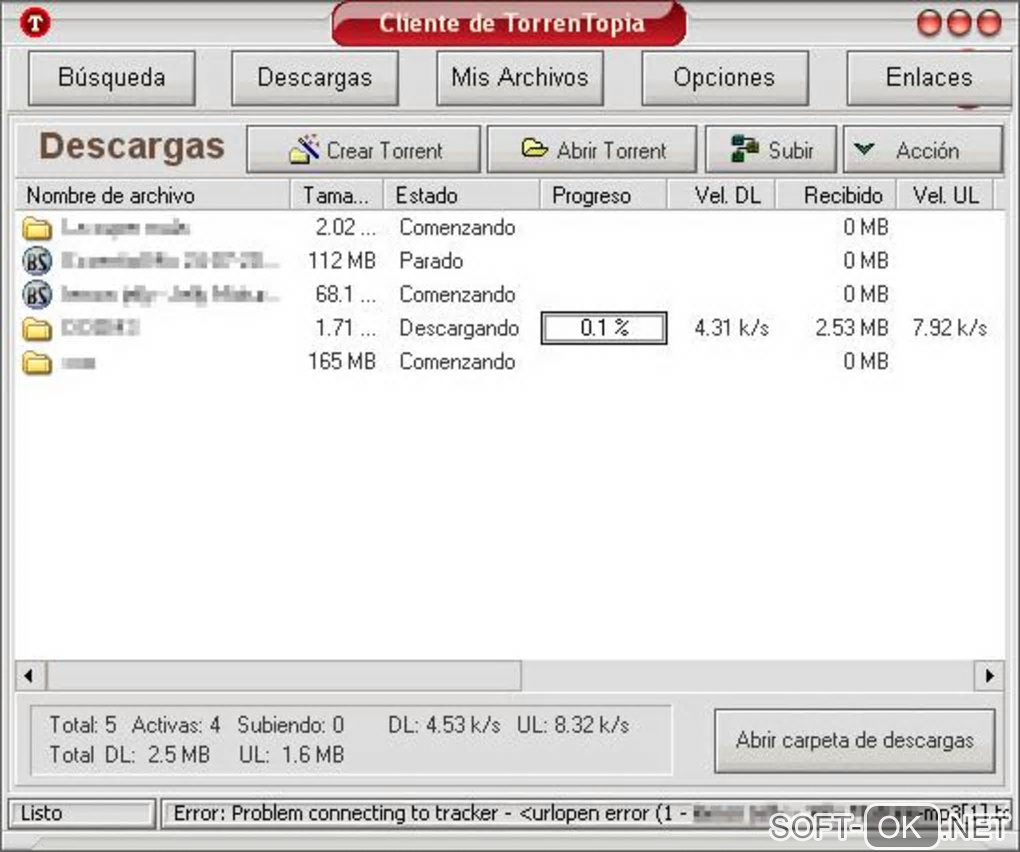
Task: Click the DL: 4.53 k/s summary text
Action: point(444,725)
